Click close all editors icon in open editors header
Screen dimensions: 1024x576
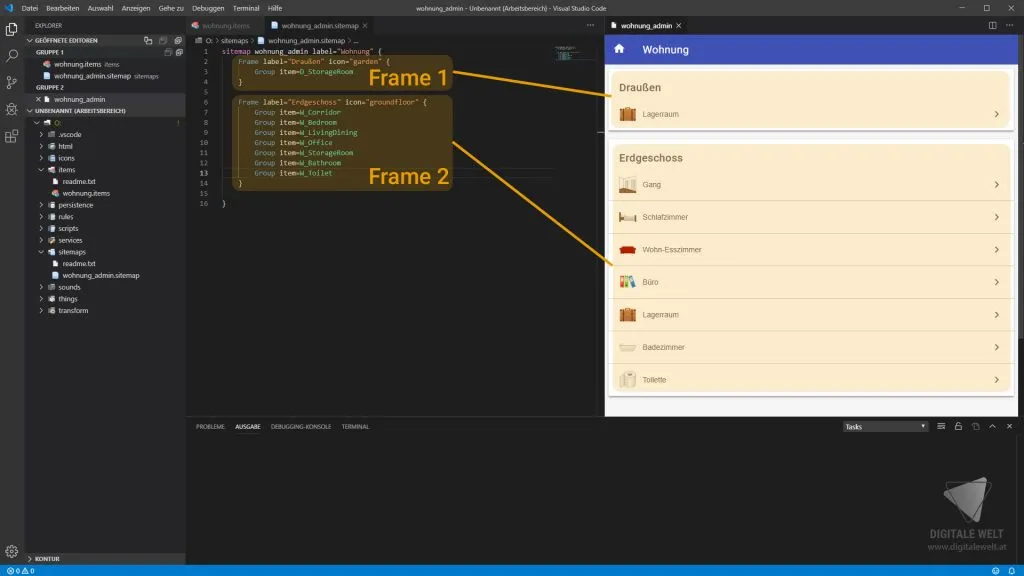178,40
